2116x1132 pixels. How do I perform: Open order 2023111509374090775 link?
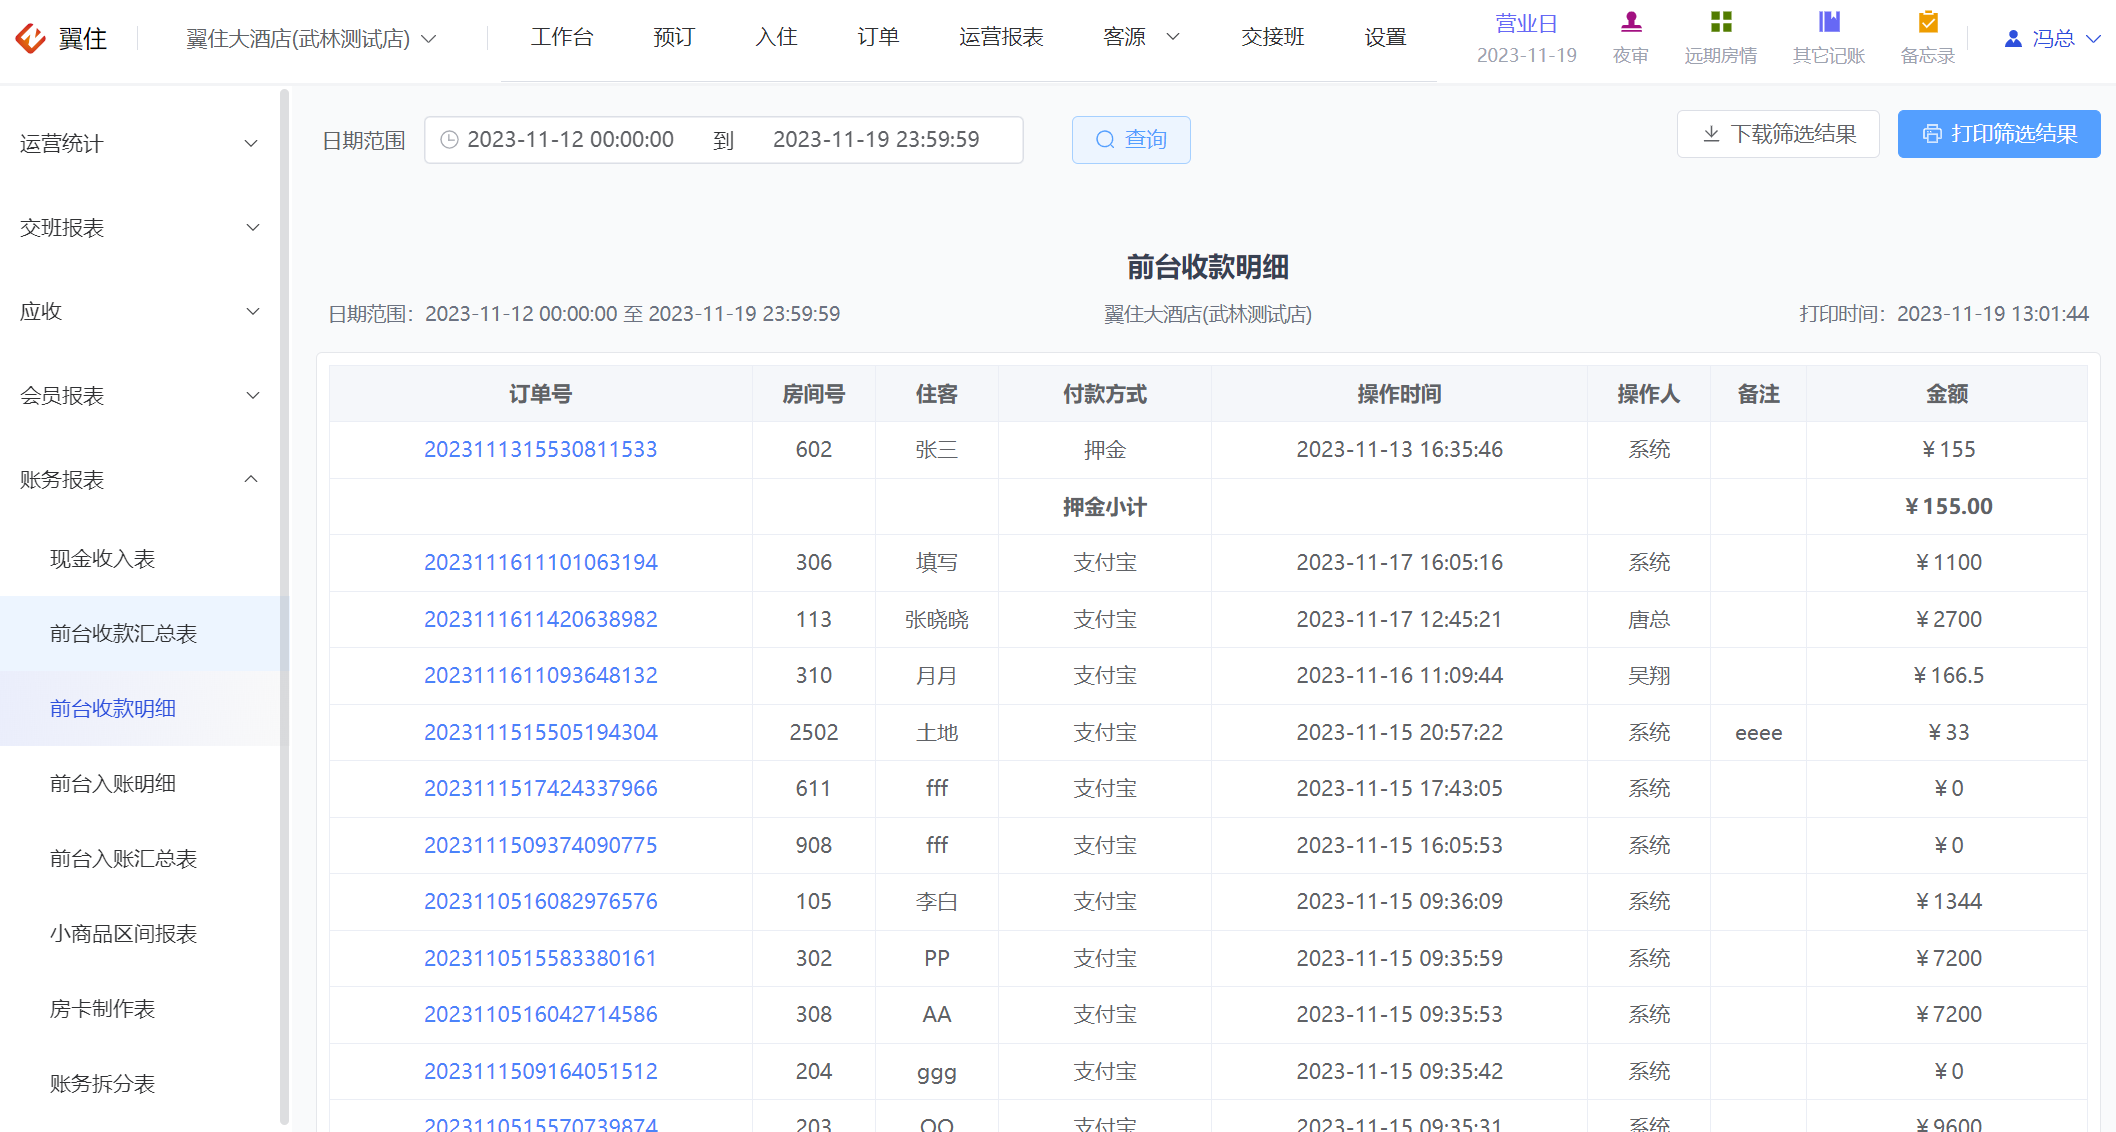point(541,845)
